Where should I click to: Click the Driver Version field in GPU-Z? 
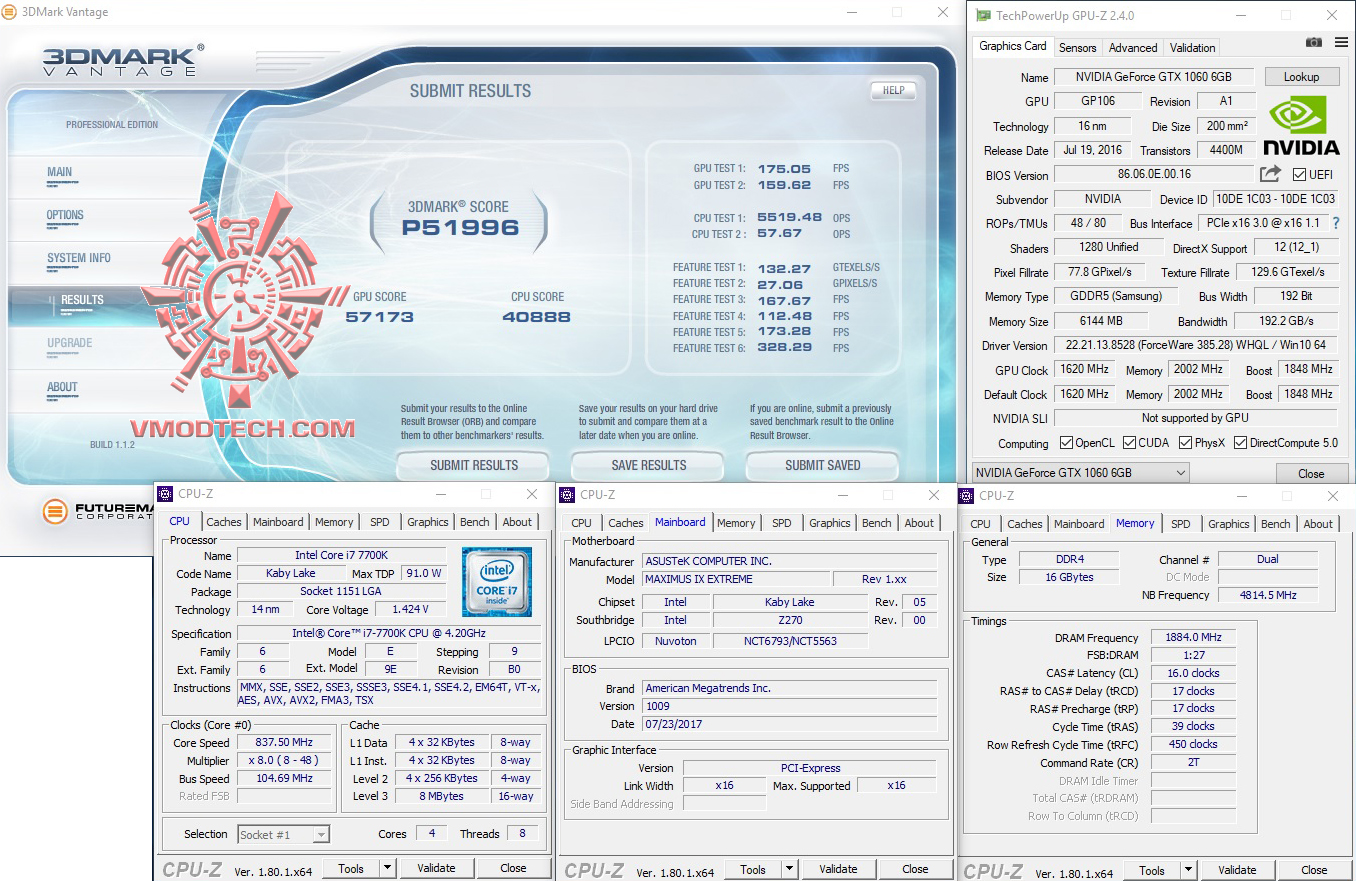(x=1193, y=345)
